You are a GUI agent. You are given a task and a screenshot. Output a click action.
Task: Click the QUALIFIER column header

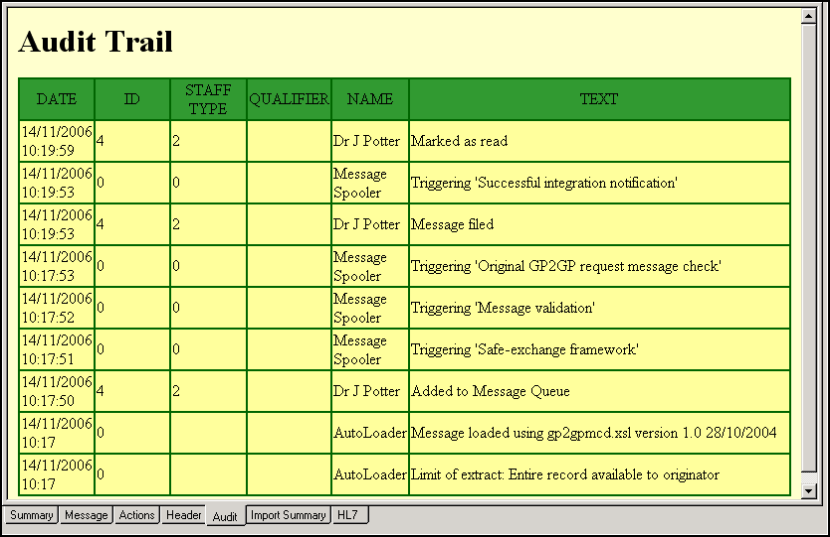click(x=289, y=99)
